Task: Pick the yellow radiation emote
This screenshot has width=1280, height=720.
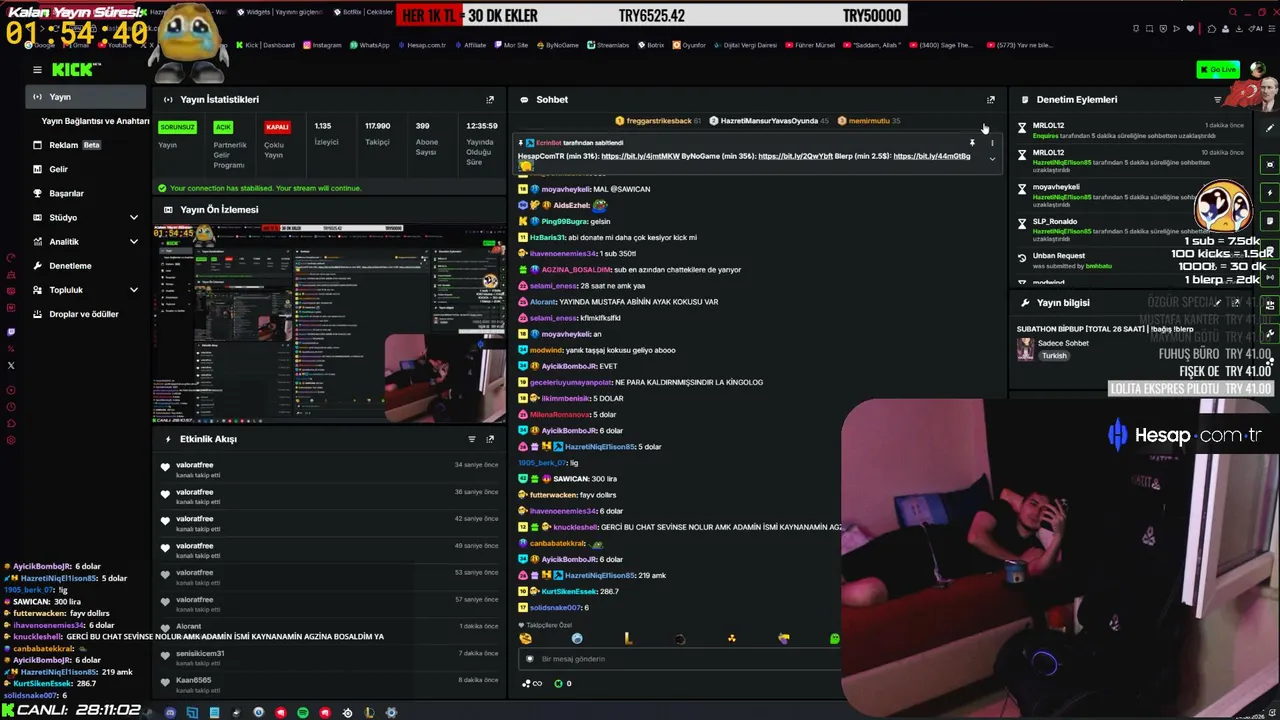Action: [x=732, y=638]
